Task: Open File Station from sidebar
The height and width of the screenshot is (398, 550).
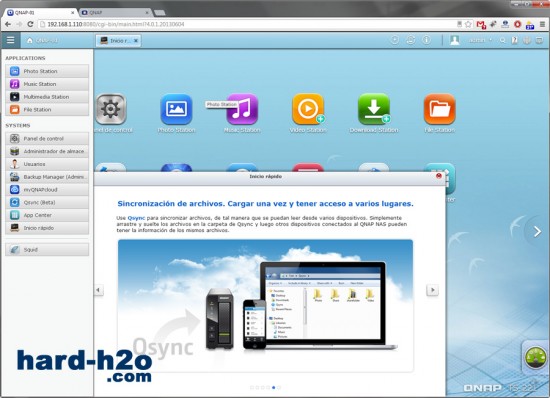Action: click(47, 110)
